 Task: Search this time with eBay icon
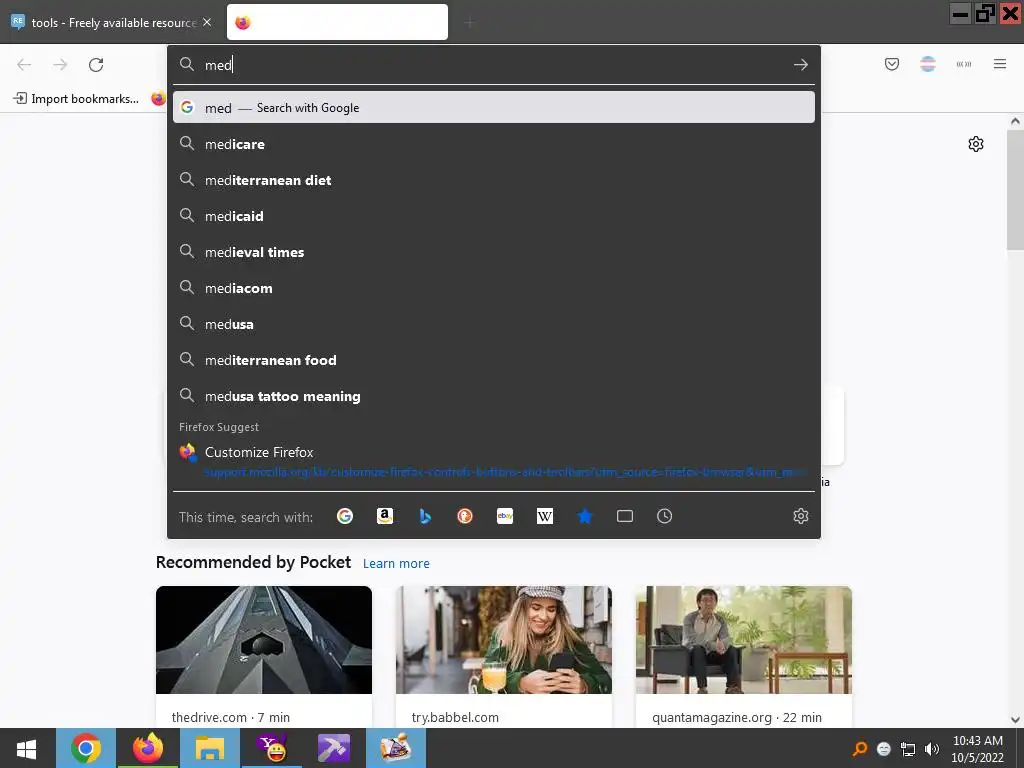click(x=505, y=517)
